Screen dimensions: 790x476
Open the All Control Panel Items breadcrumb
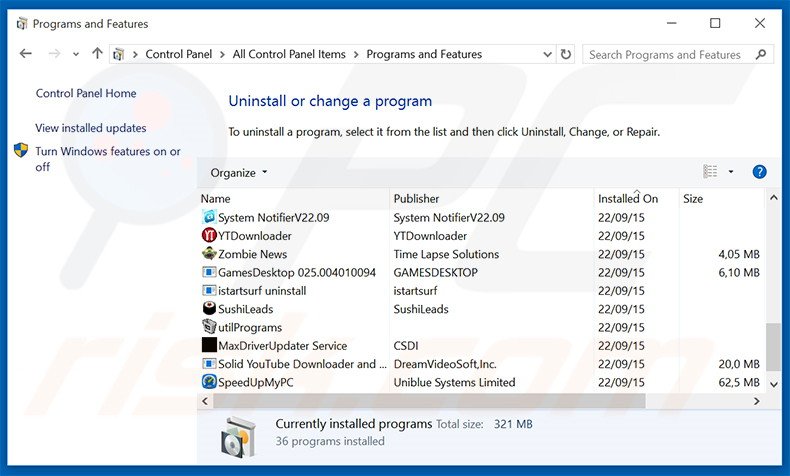pyautogui.click(x=289, y=54)
